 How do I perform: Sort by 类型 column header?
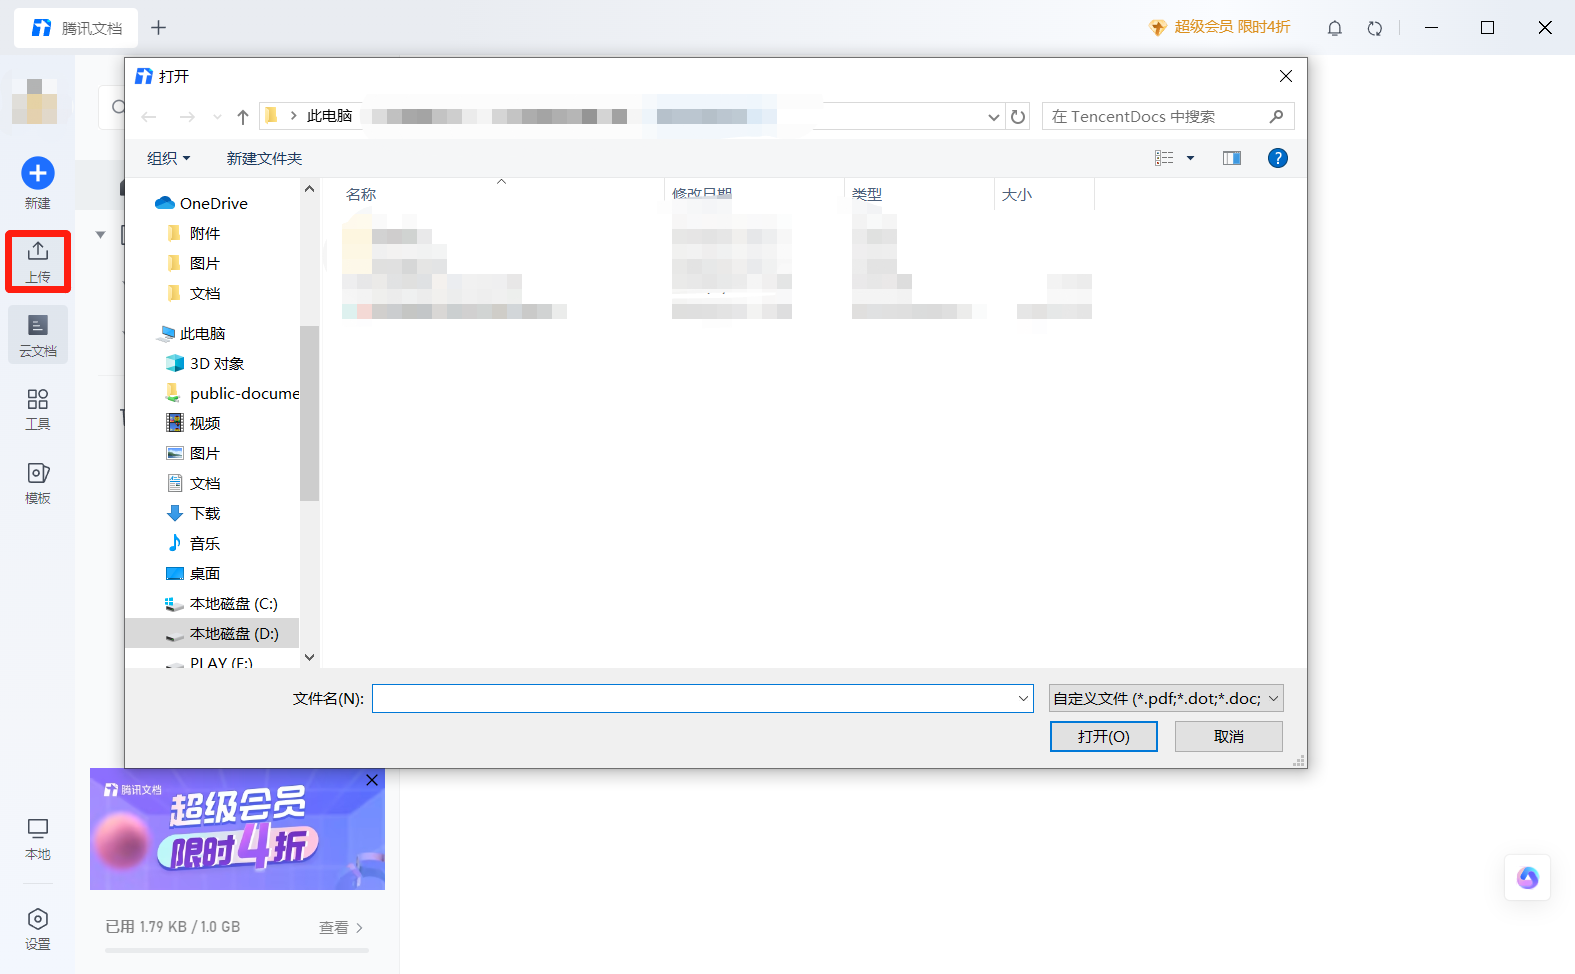point(867,194)
